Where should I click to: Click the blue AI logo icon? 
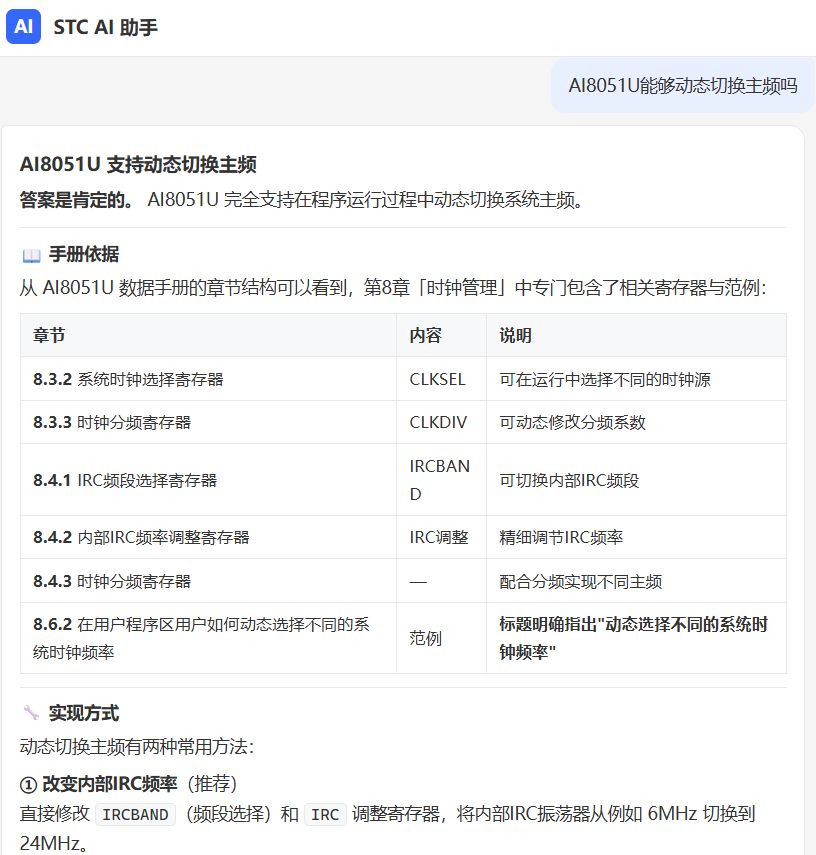tap(23, 26)
